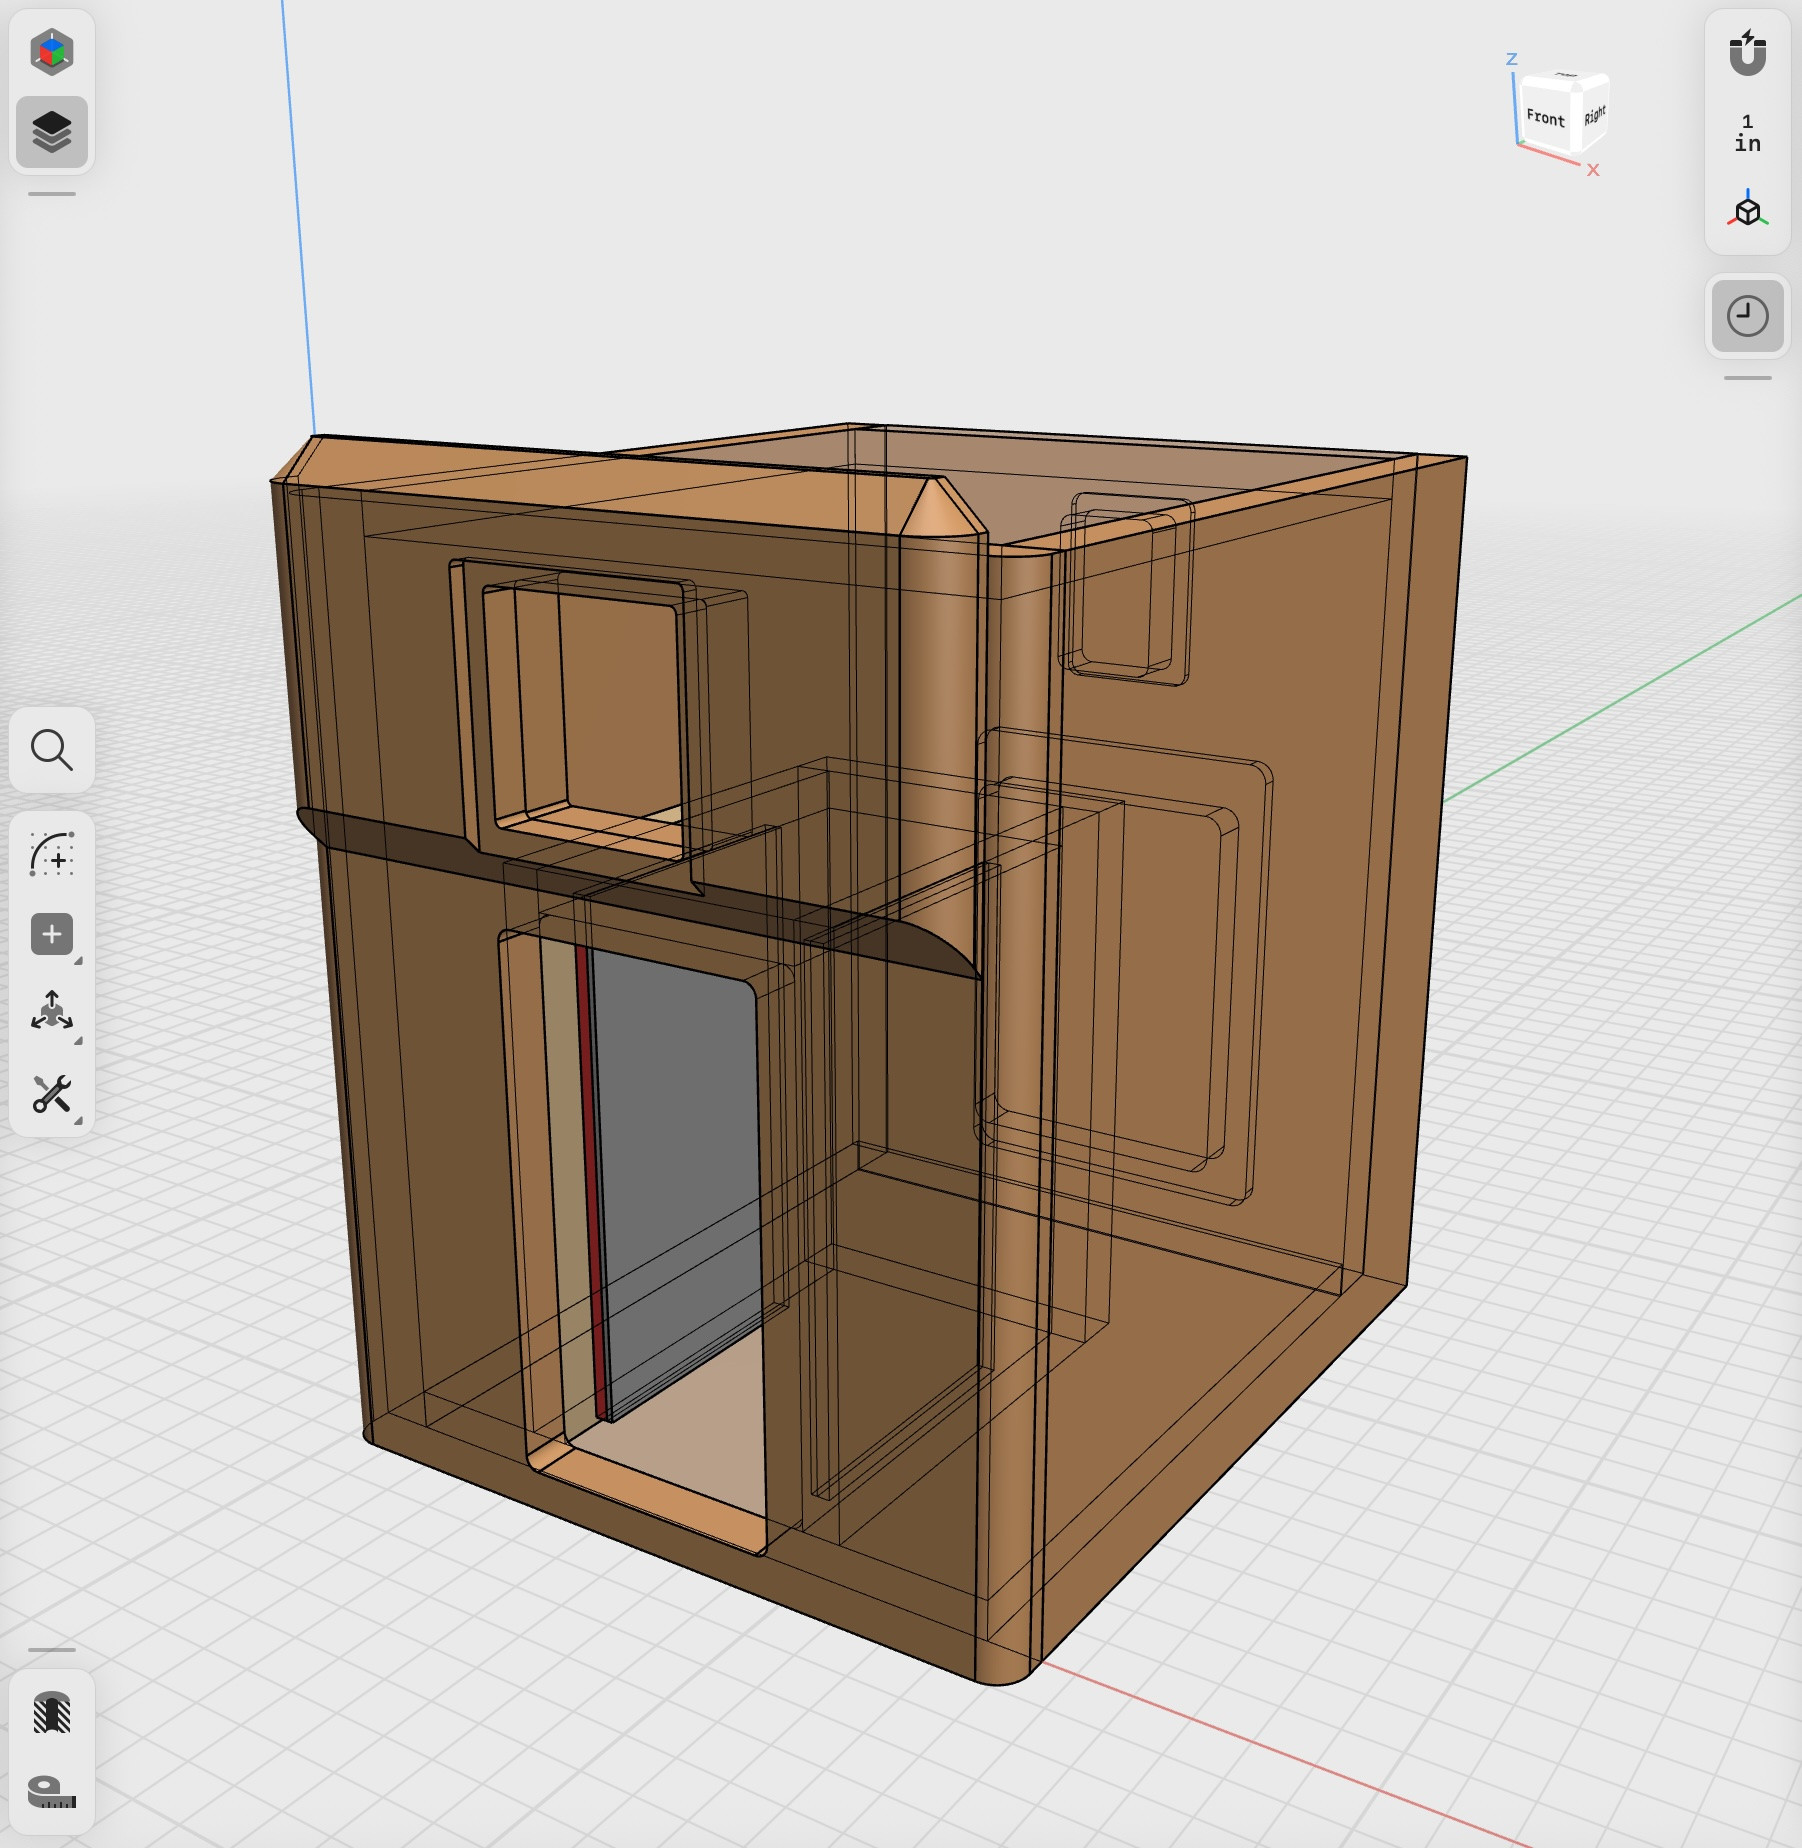Select the gray door panel in model
Image resolution: width=1802 pixels, height=1848 pixels.
(x=678, y=1160)
